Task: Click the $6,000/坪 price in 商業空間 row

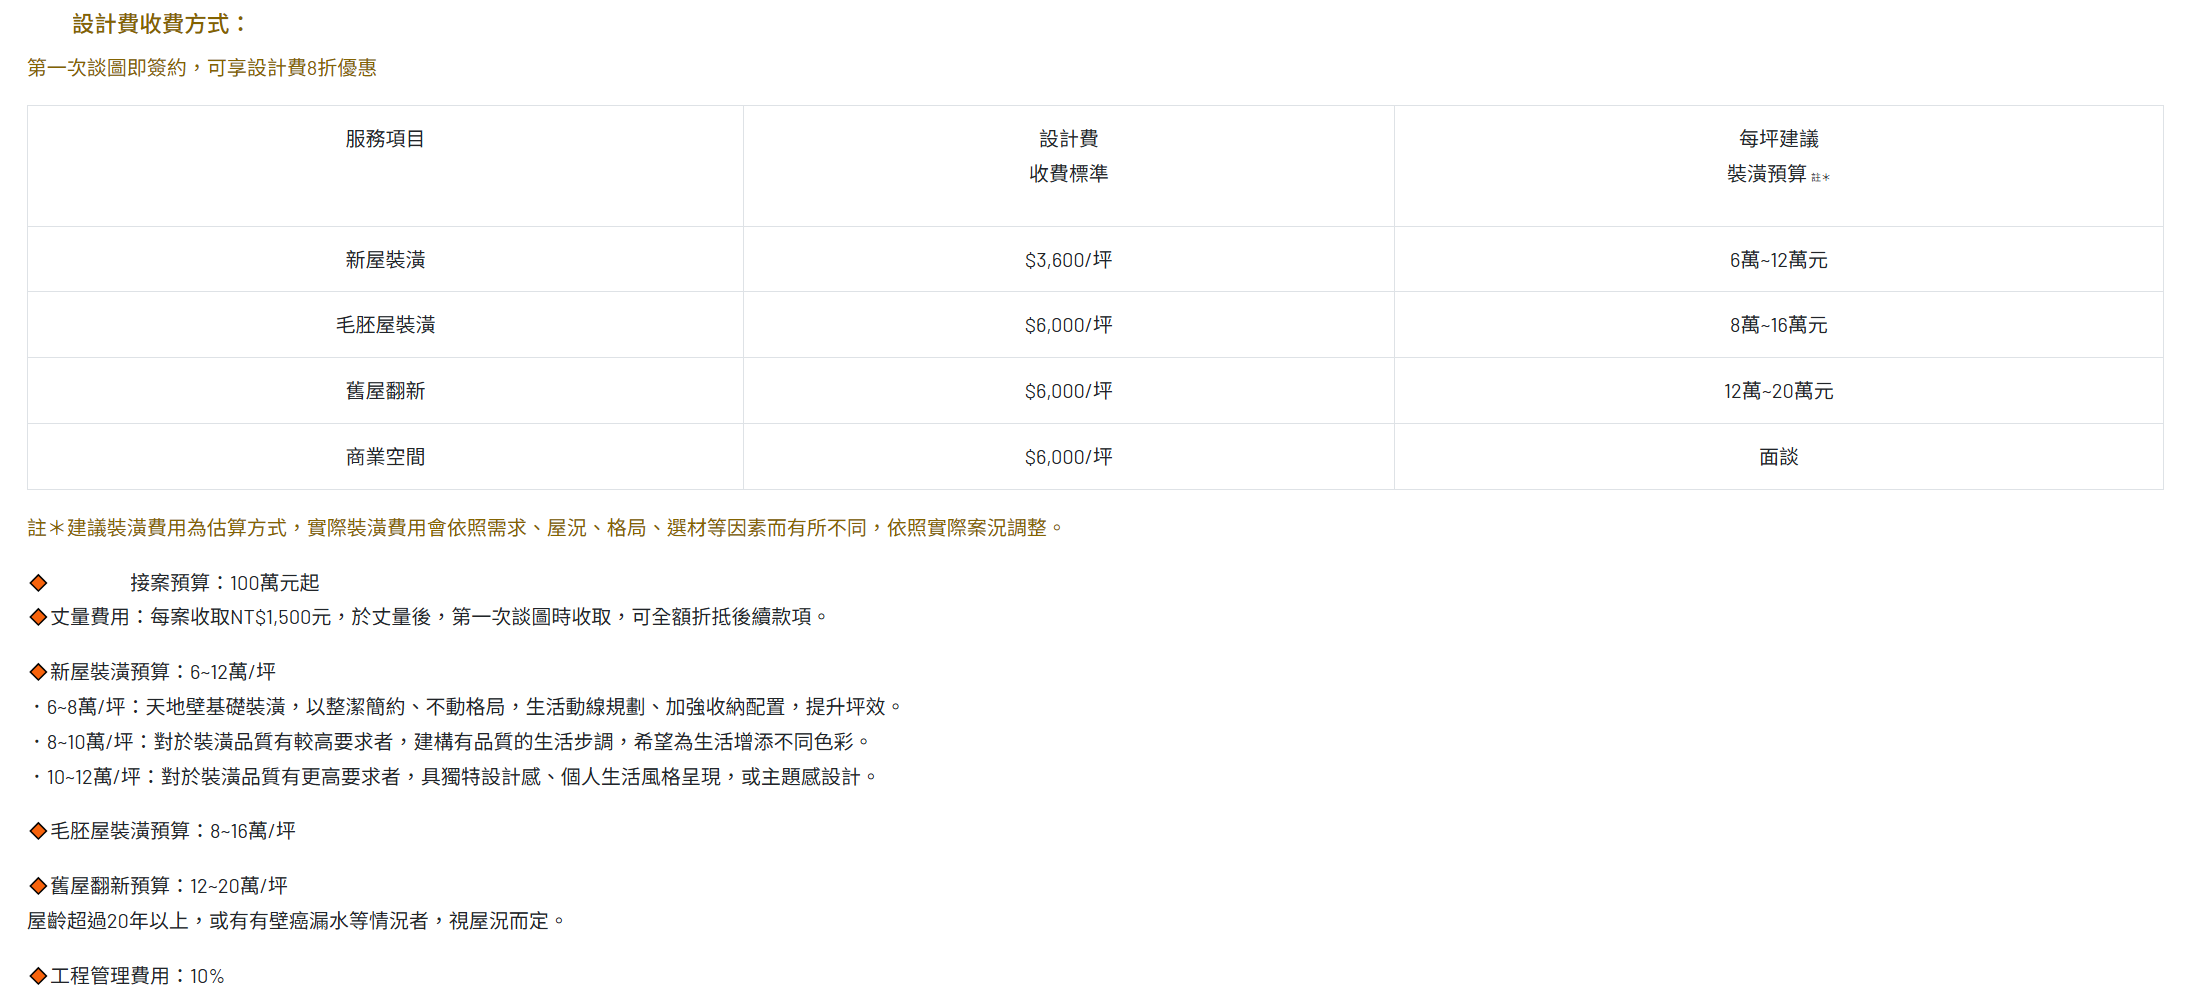Action: pyautogui.click(x=1068, y=457)
